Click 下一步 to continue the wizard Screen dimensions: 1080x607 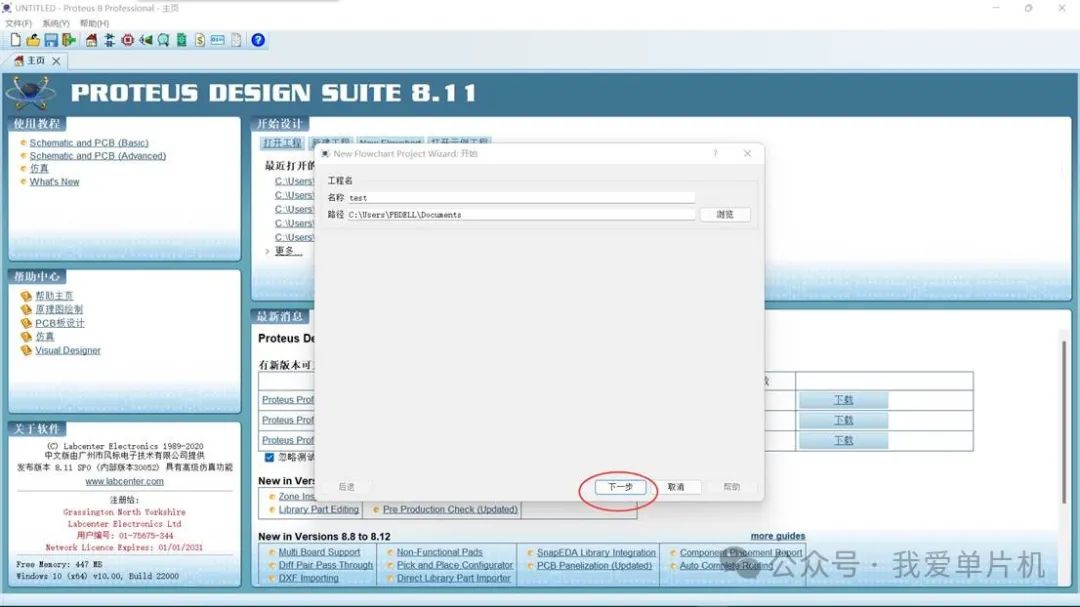[620, 487]
